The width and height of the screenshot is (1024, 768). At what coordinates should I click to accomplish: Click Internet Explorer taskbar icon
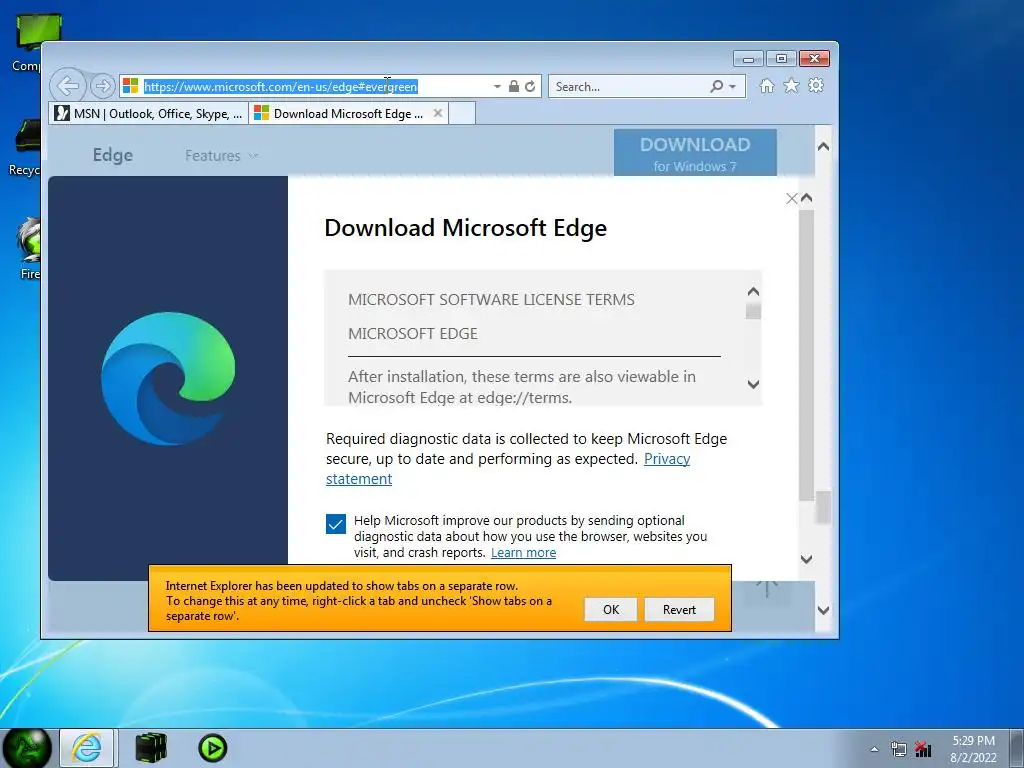coord(87,748)
